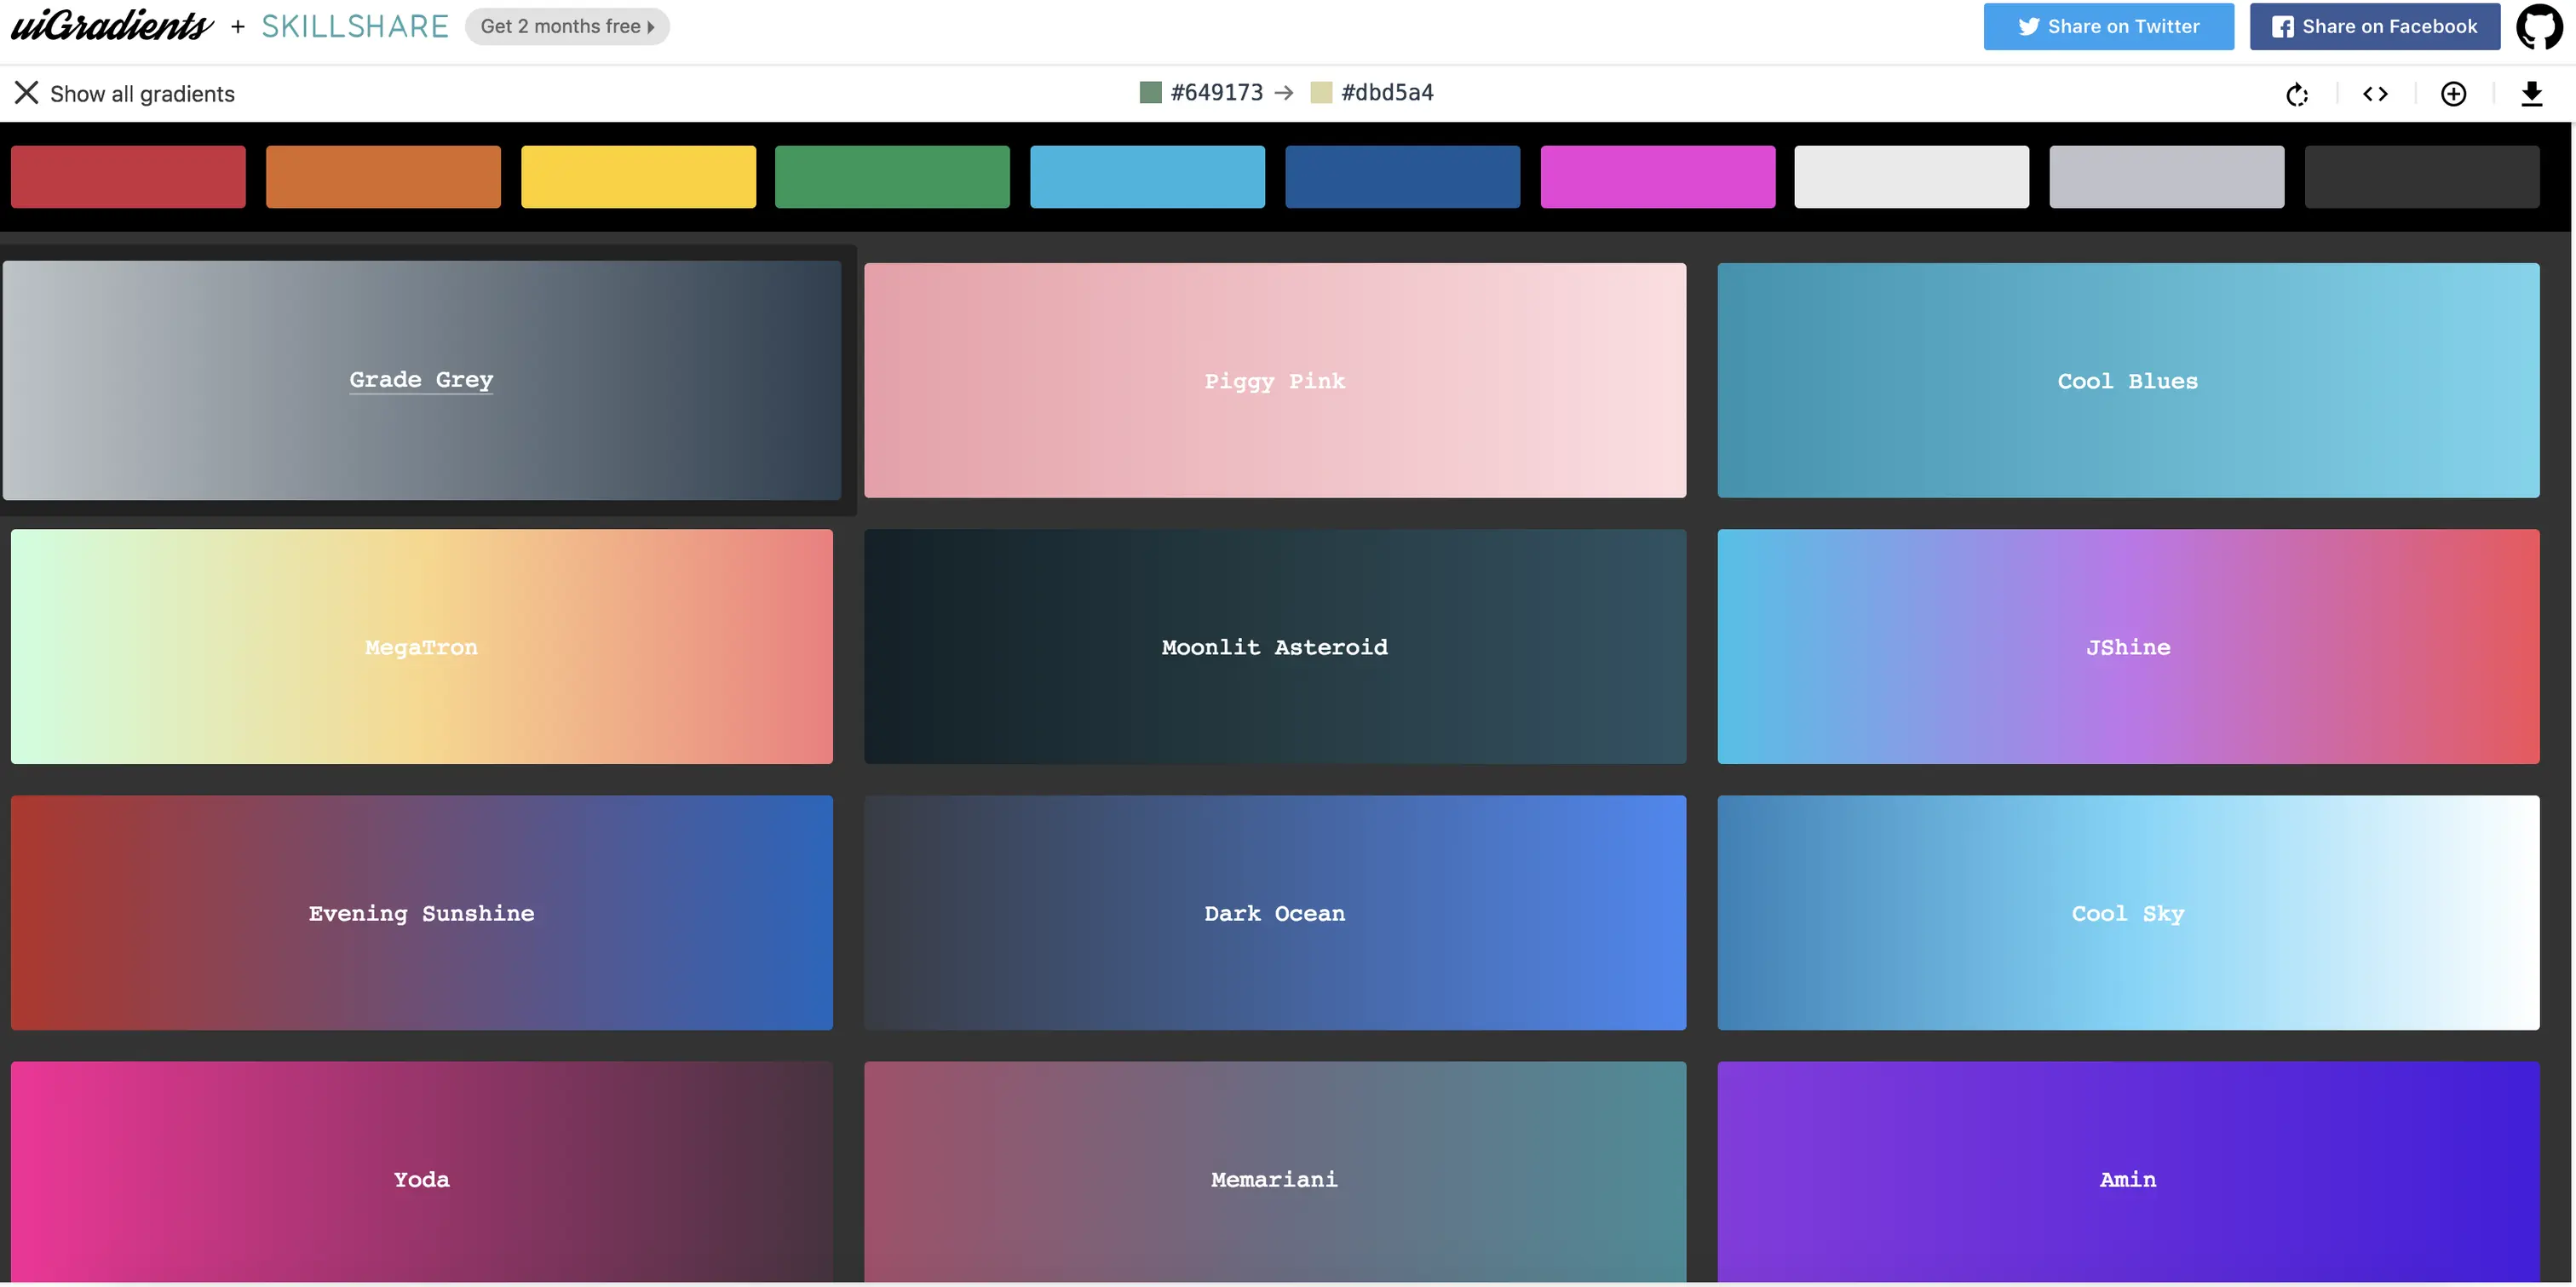This screenshot has height=1287, width=2576.
Task: Choose the JShine gradient tile
Action: (x=2127, y=646)
